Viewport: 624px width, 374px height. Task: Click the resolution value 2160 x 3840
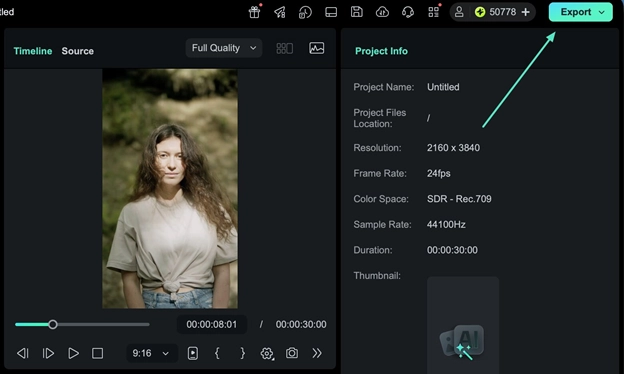453,148
